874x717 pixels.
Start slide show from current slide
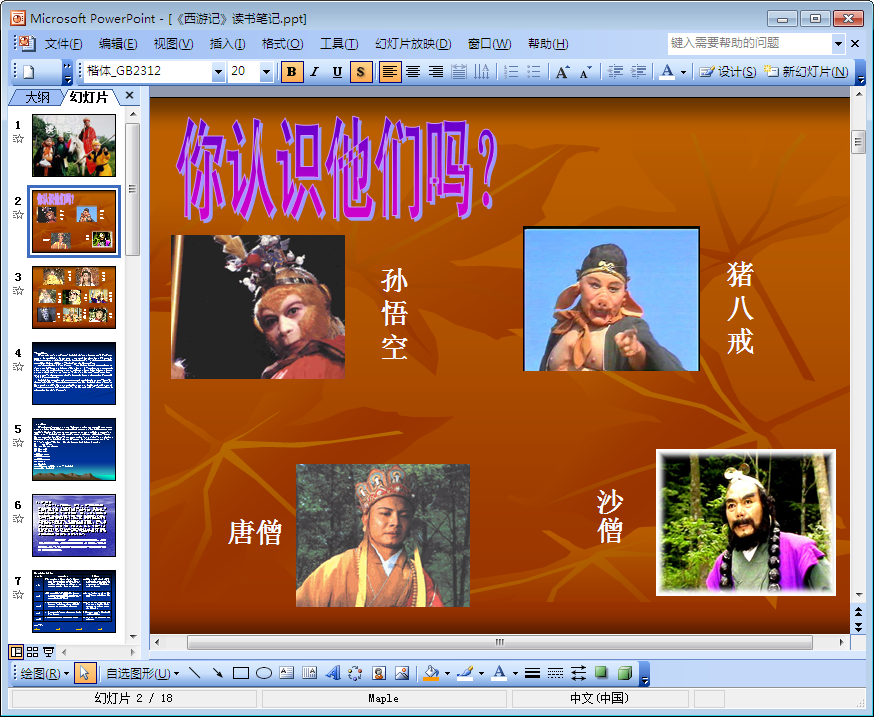point(49,651)
